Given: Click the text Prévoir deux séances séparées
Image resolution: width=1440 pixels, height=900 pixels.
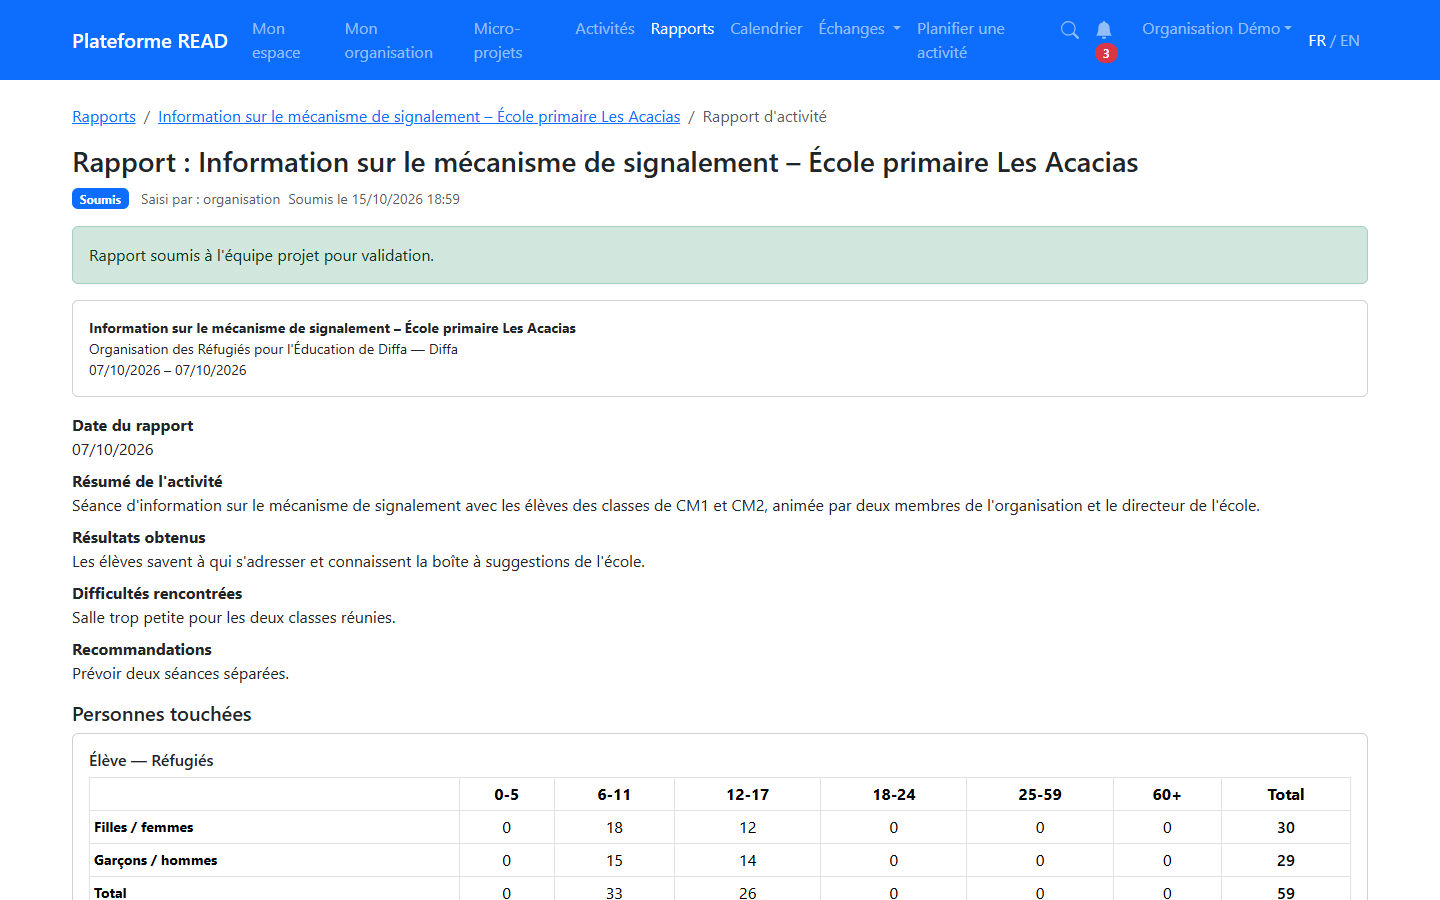Looking at the screenshot, I should [x=180, y=674].
